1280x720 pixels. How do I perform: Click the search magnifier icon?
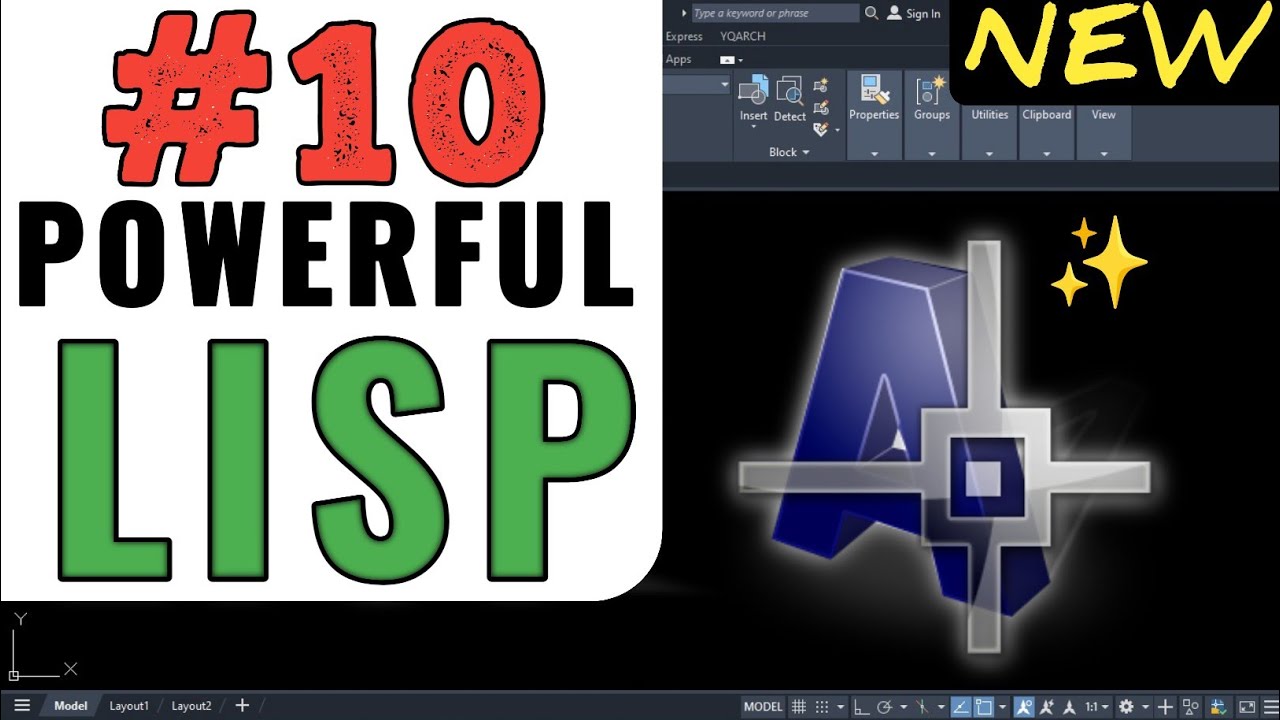tap(871, 13)
